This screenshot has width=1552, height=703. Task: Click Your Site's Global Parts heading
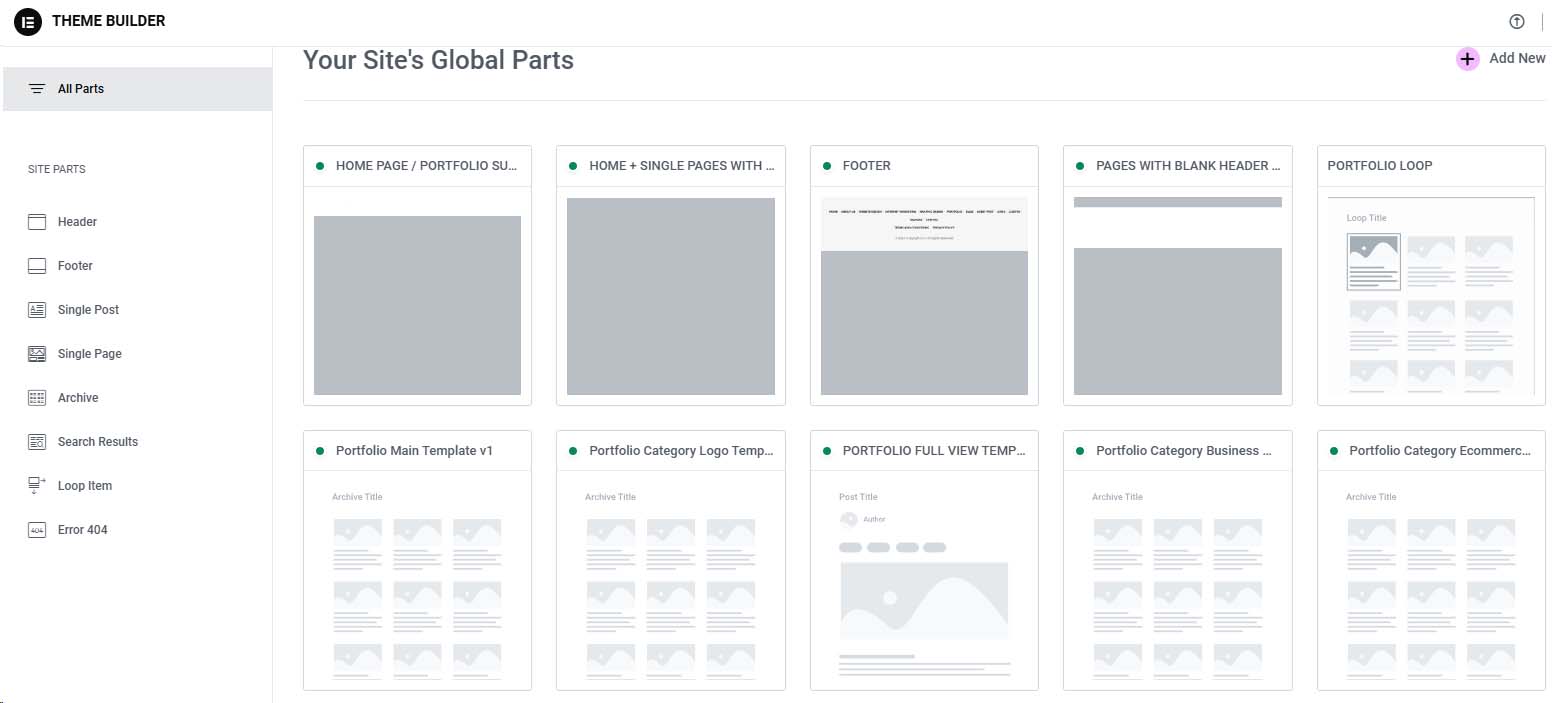click(x=439, y=60)
